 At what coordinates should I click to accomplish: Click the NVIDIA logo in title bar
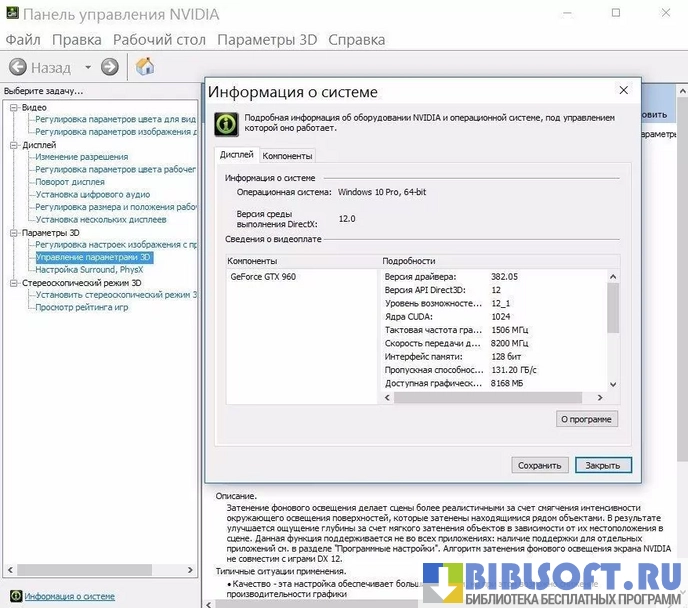coord(10,15)
